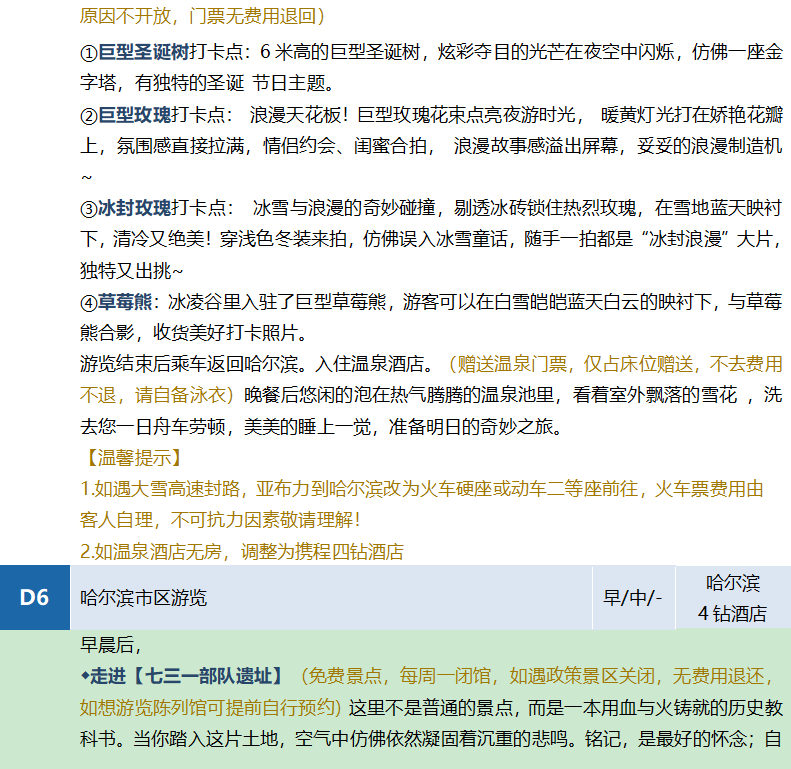Click the circled number ① bullet marker

coord(89,51)
